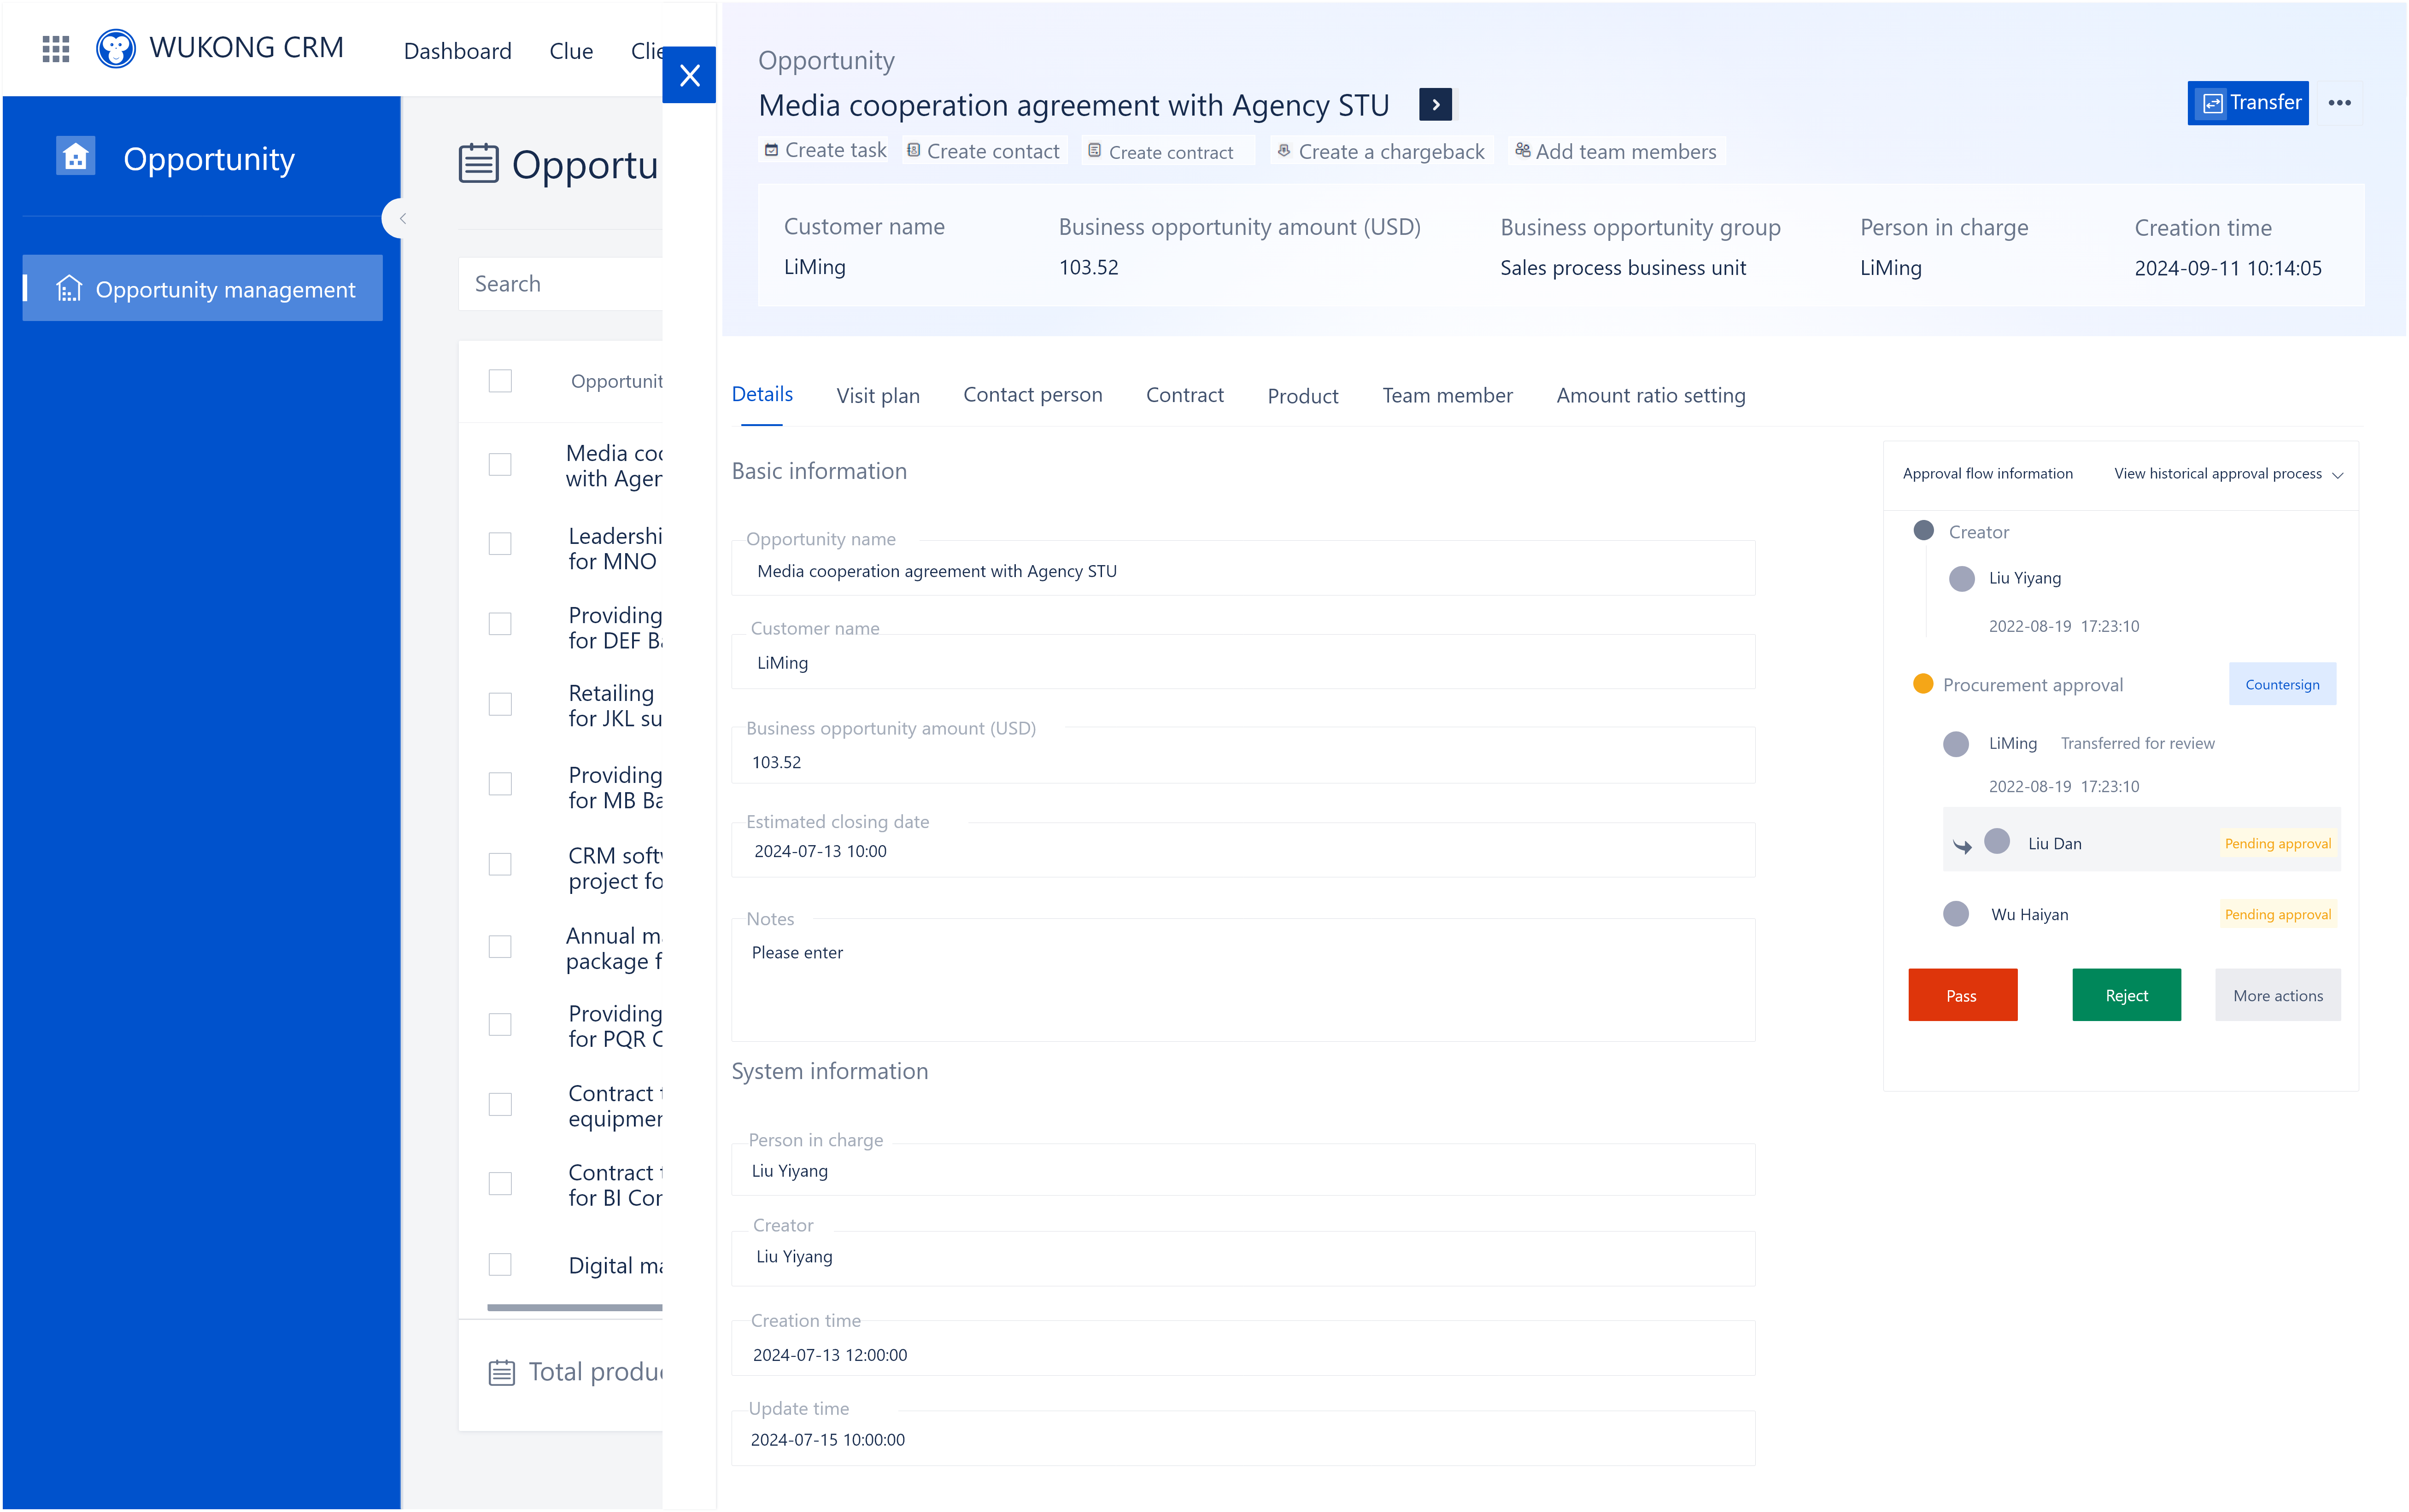The image size is (2409, 1512).
Task: Click the Create task button label
Action: pyautogui.click(x=836, y=150)
